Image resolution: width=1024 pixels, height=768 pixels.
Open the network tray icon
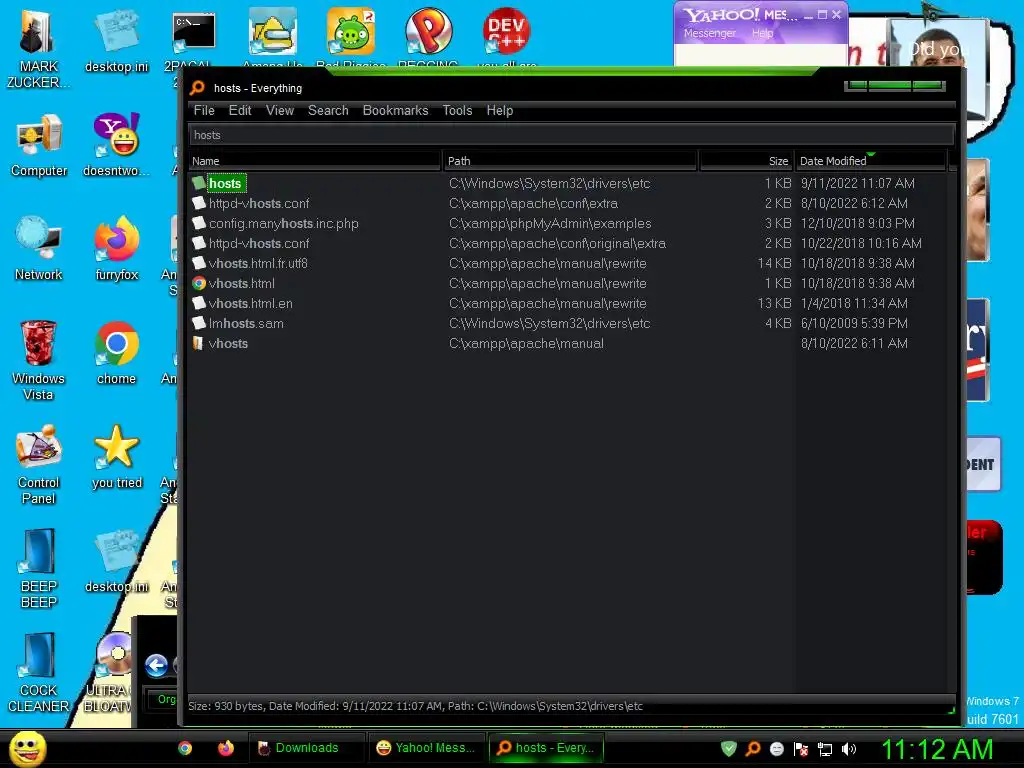click(x=825, y=749)
